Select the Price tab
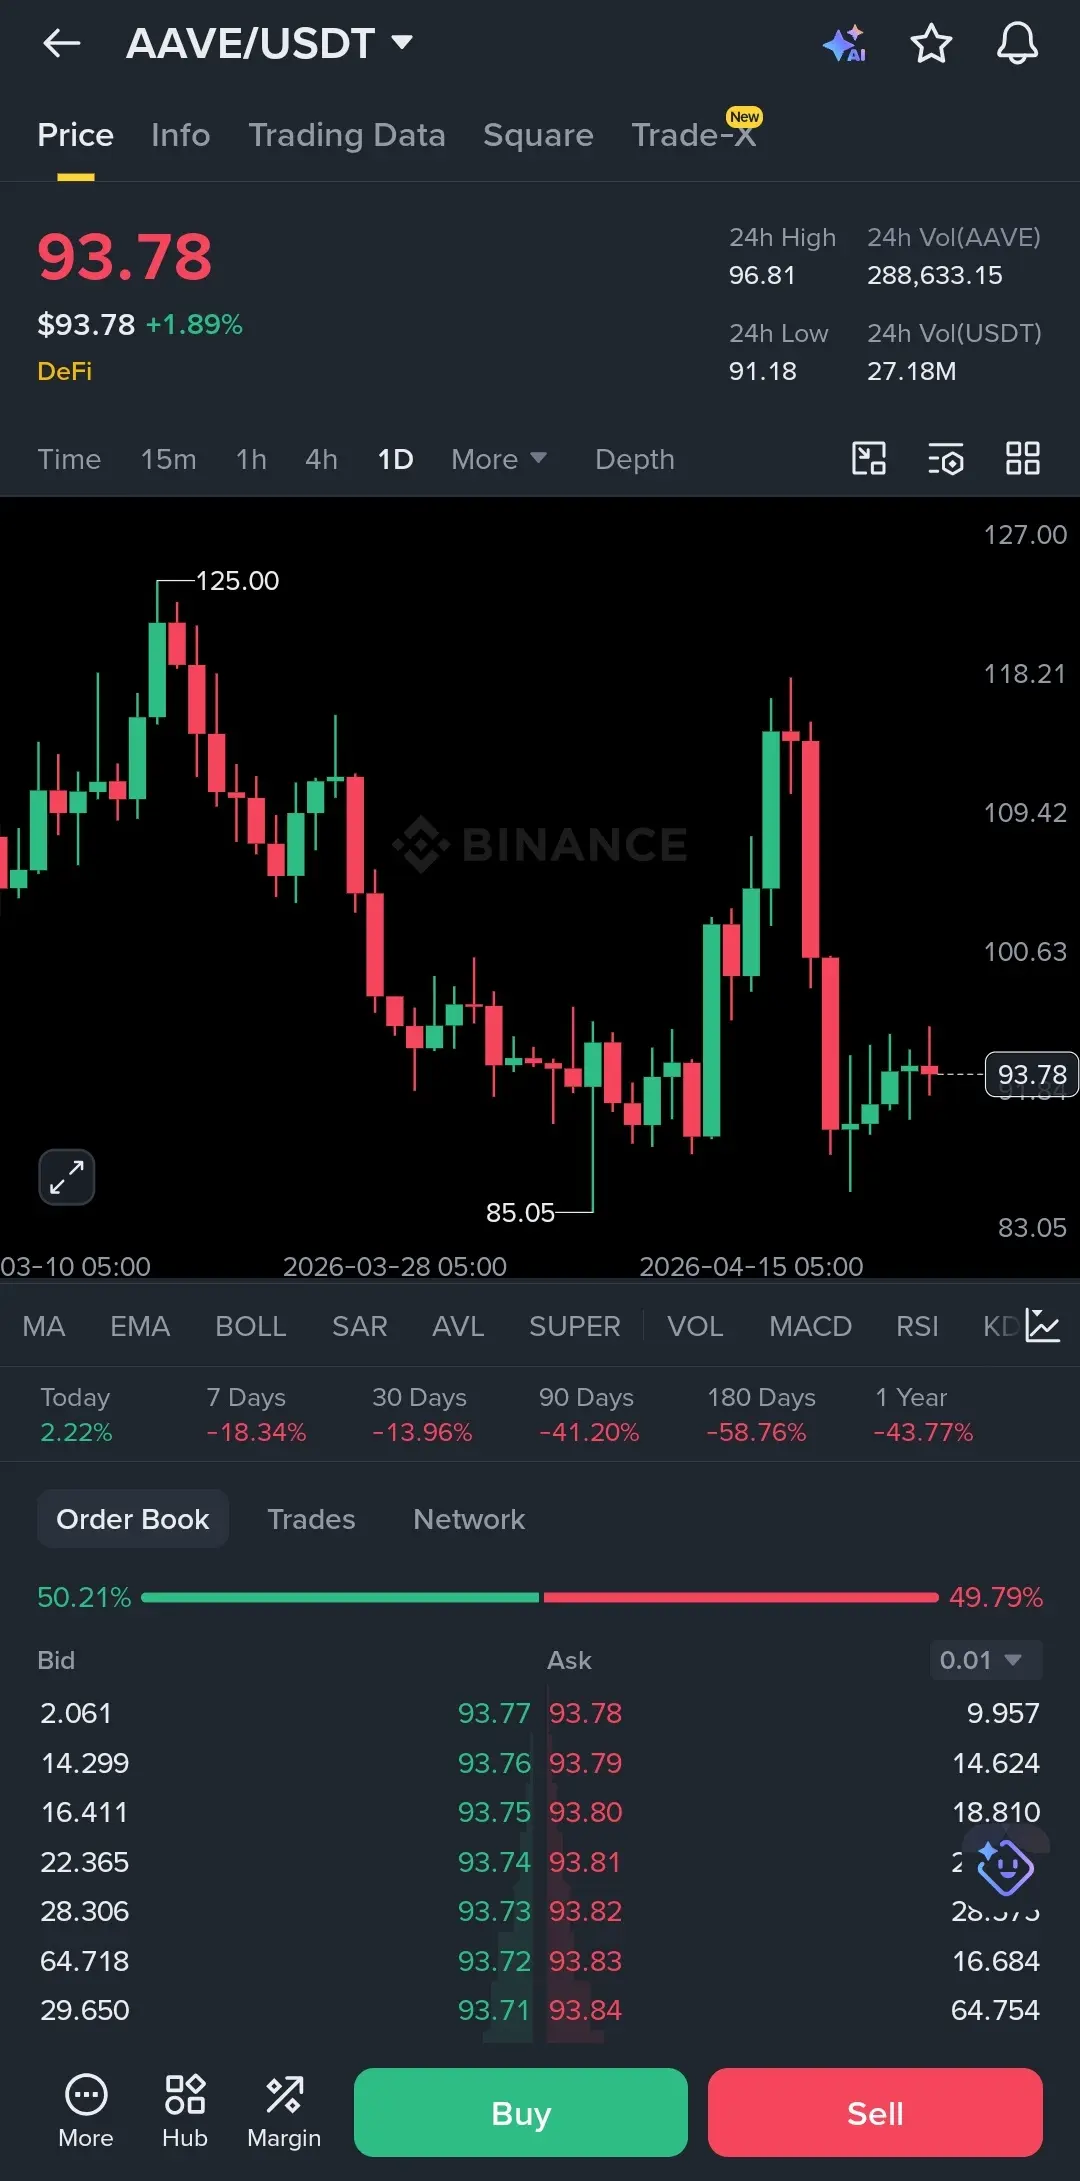This screenshot has height=2181, width=1080. (x=75, y=135)
